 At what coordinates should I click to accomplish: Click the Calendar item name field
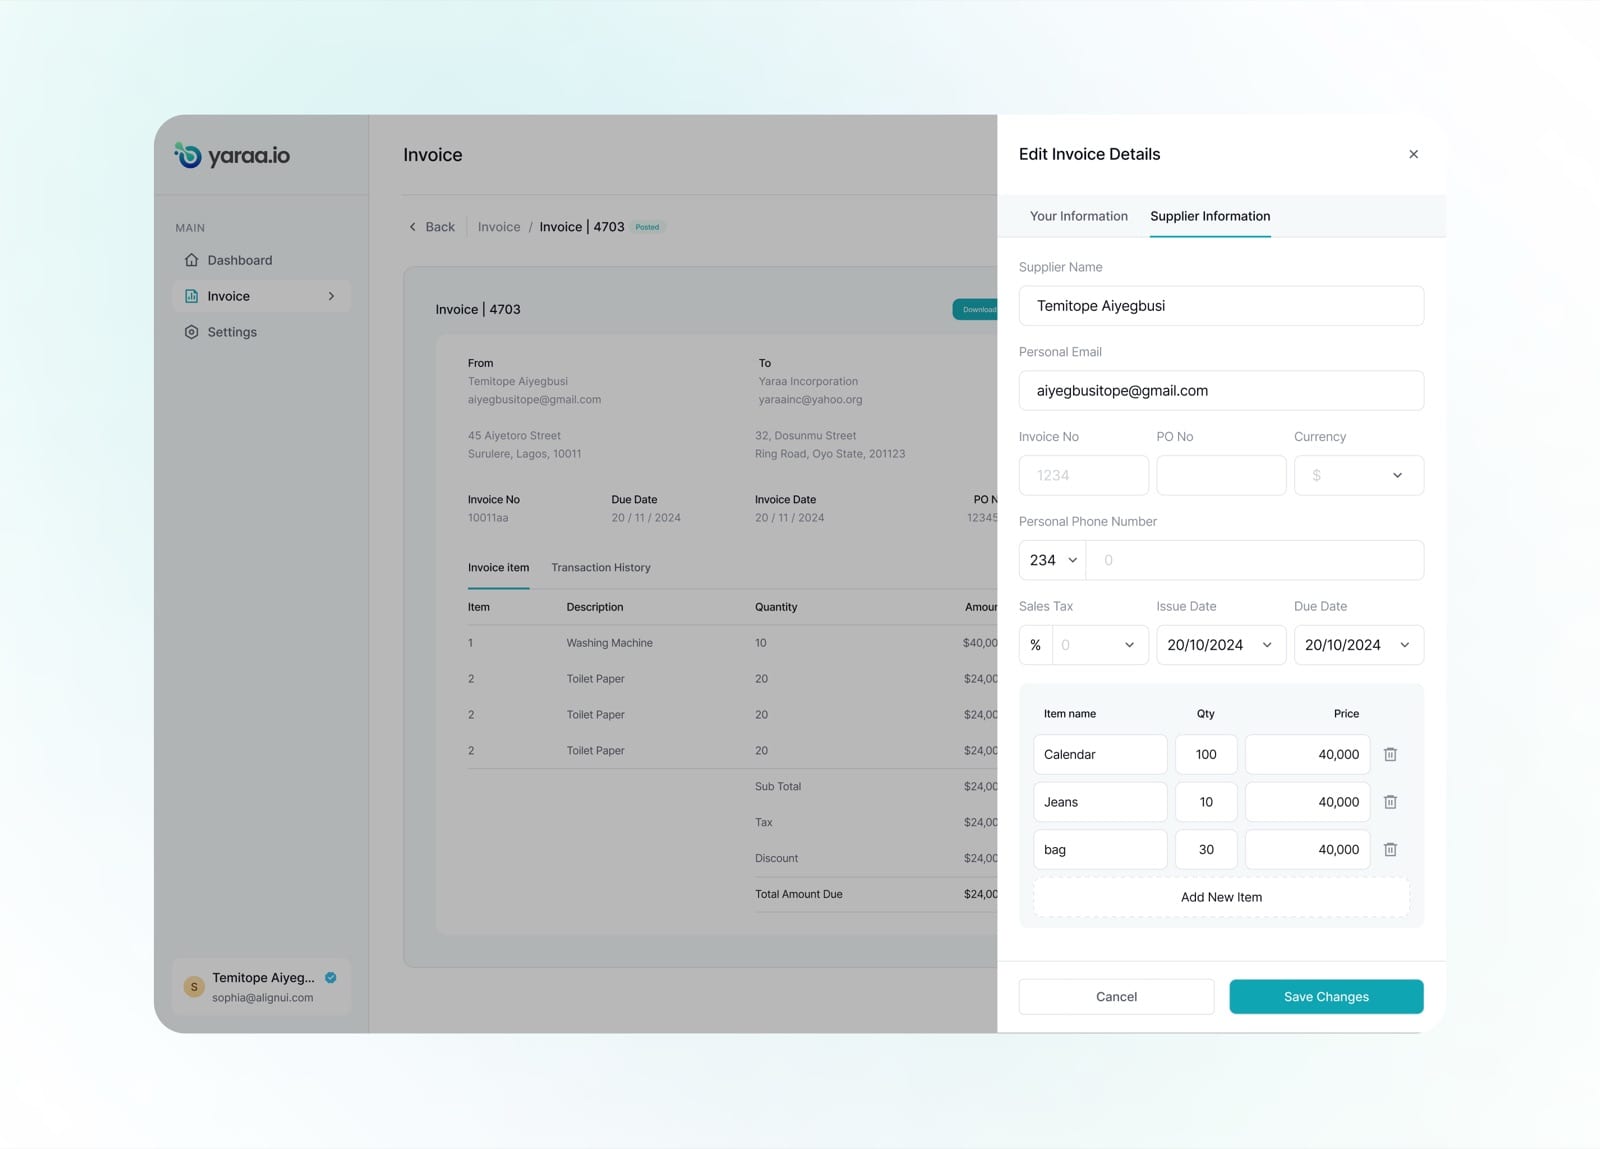pyautogui.click(x=1100, y=754)
